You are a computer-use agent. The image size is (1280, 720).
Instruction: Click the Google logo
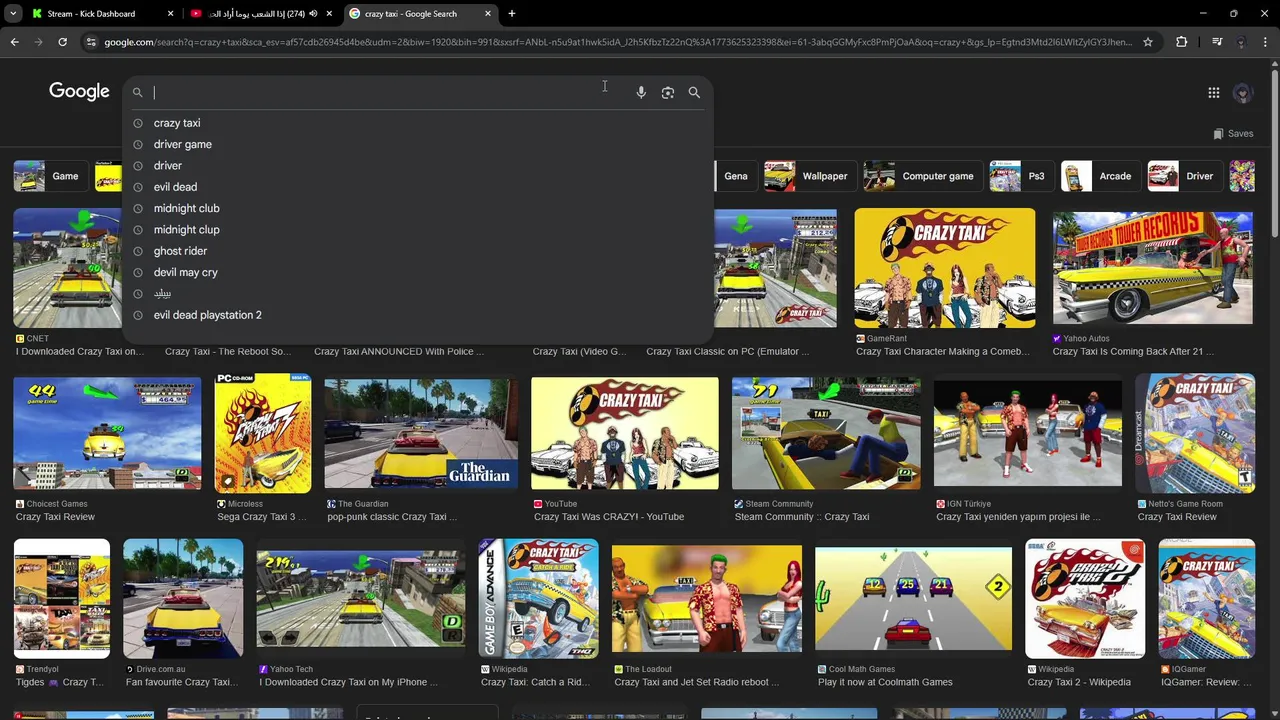[x=79, y=92]
